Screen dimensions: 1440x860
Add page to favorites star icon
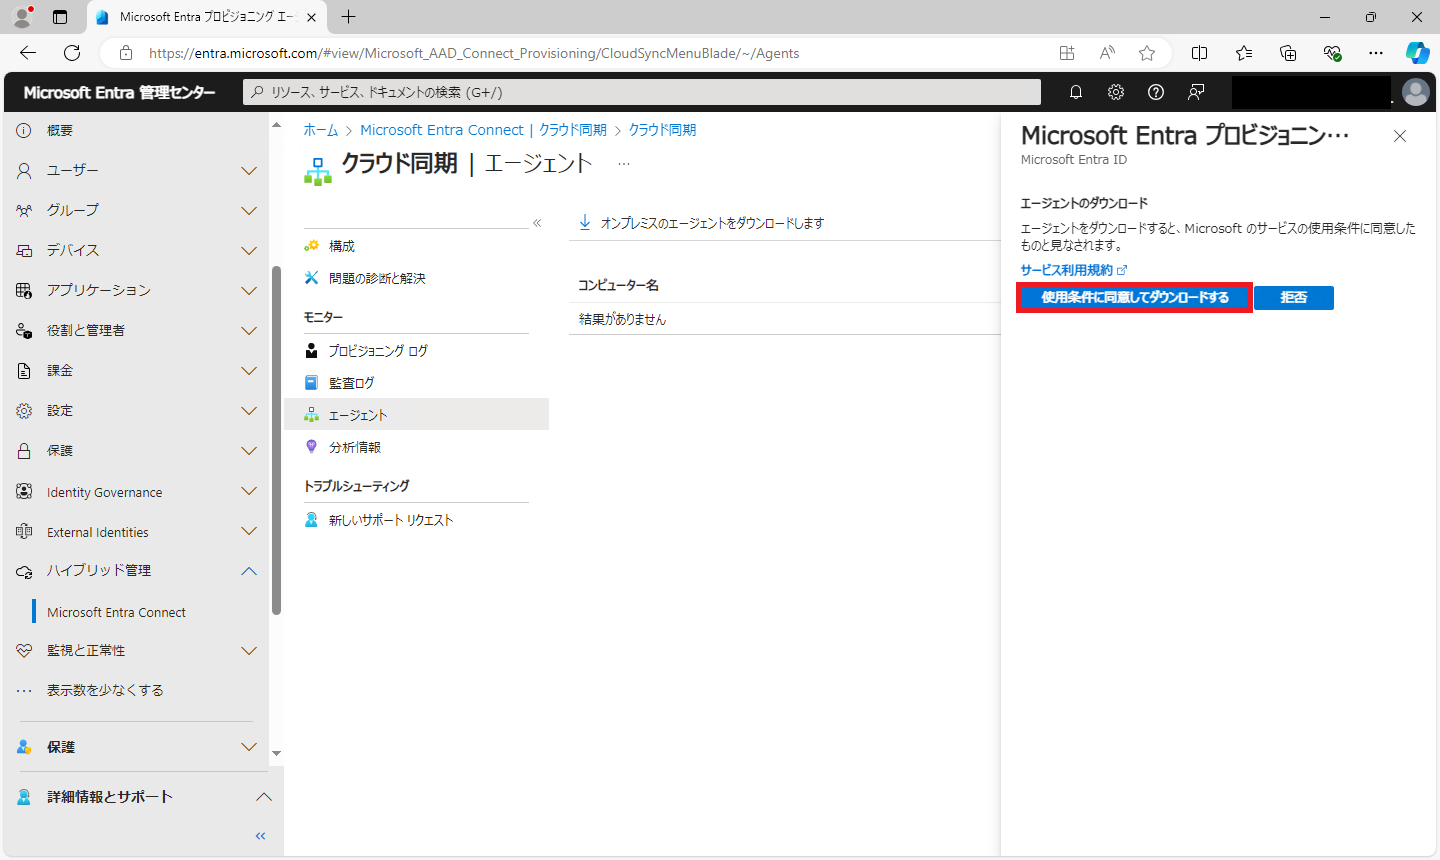pos(1147,53)
